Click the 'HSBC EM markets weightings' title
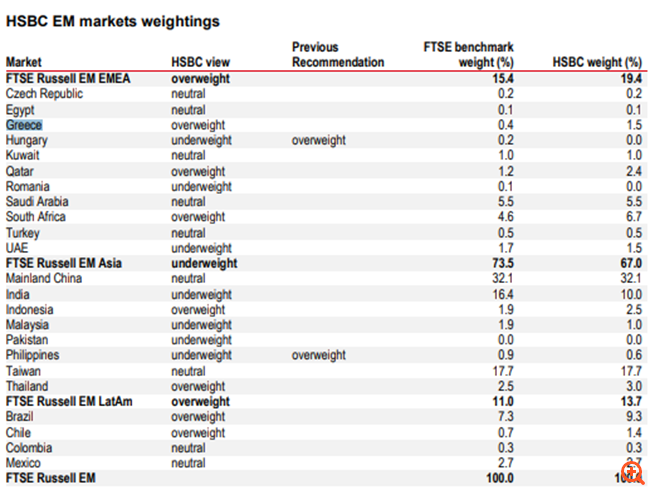 click(x=113, y=21)
